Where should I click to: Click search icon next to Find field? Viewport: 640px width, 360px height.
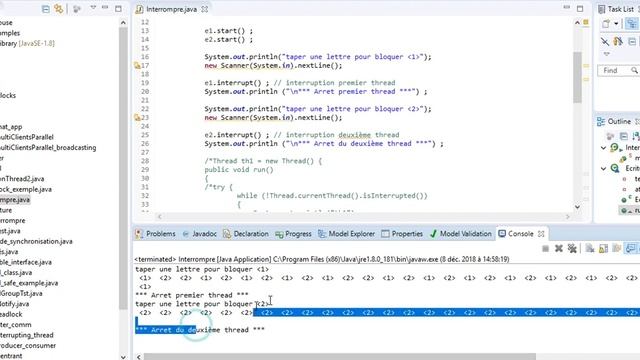(x=634, y=71)
